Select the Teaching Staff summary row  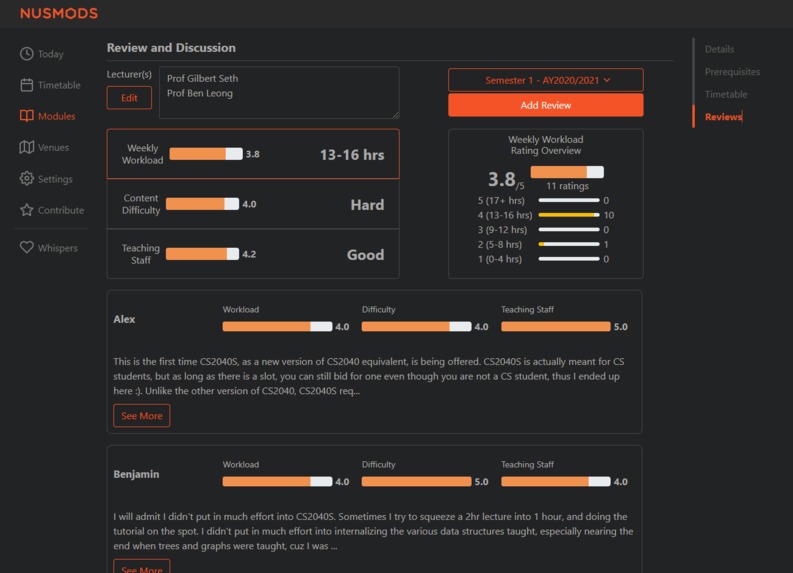click(x=253, y=254)
